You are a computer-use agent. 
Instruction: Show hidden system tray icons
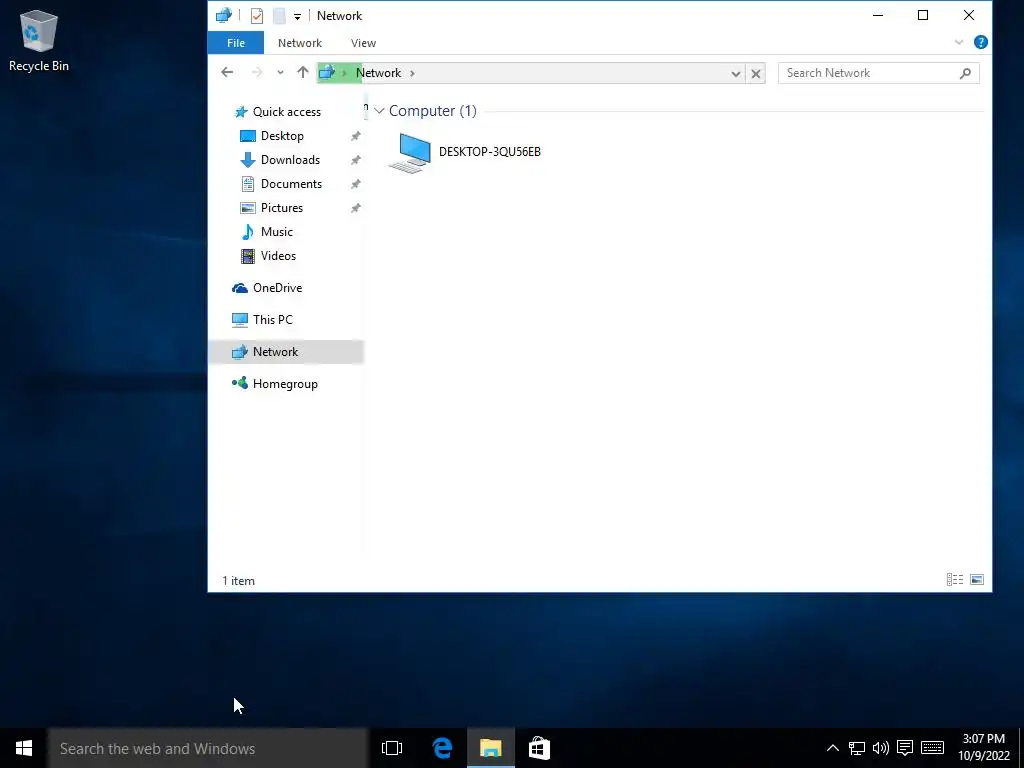(833, 748)
